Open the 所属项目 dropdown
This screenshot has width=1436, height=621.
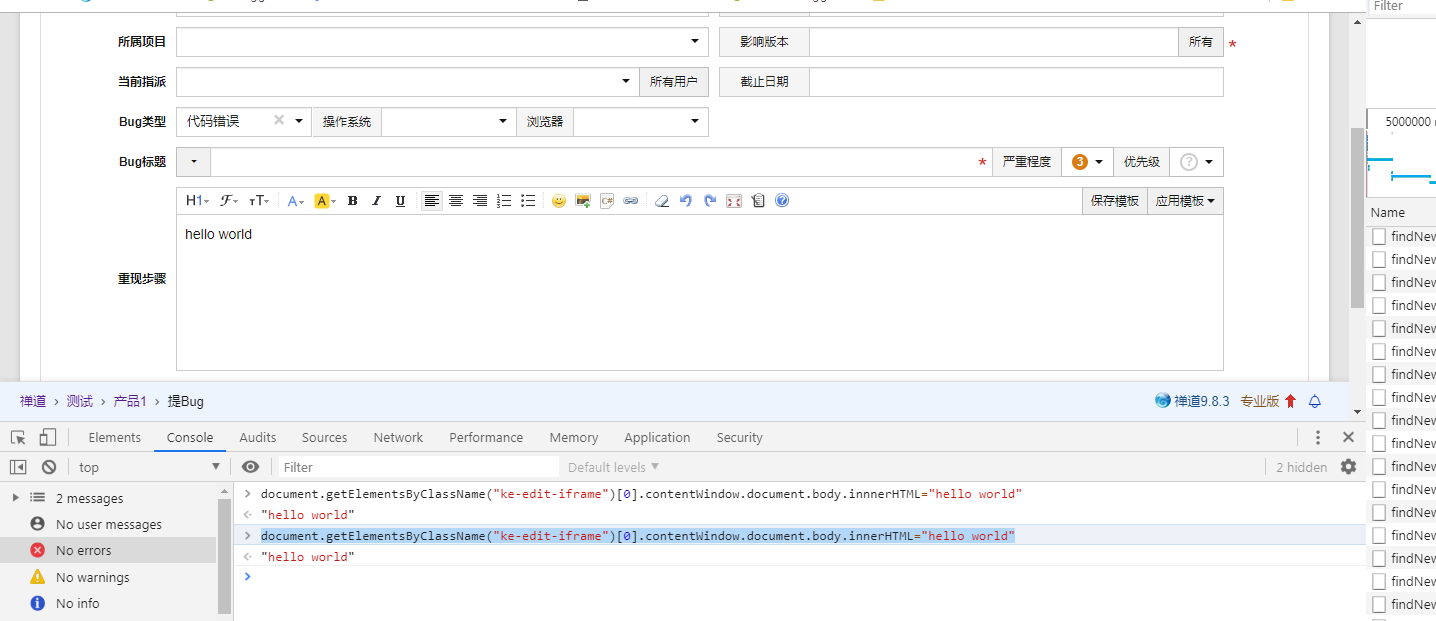443,42
